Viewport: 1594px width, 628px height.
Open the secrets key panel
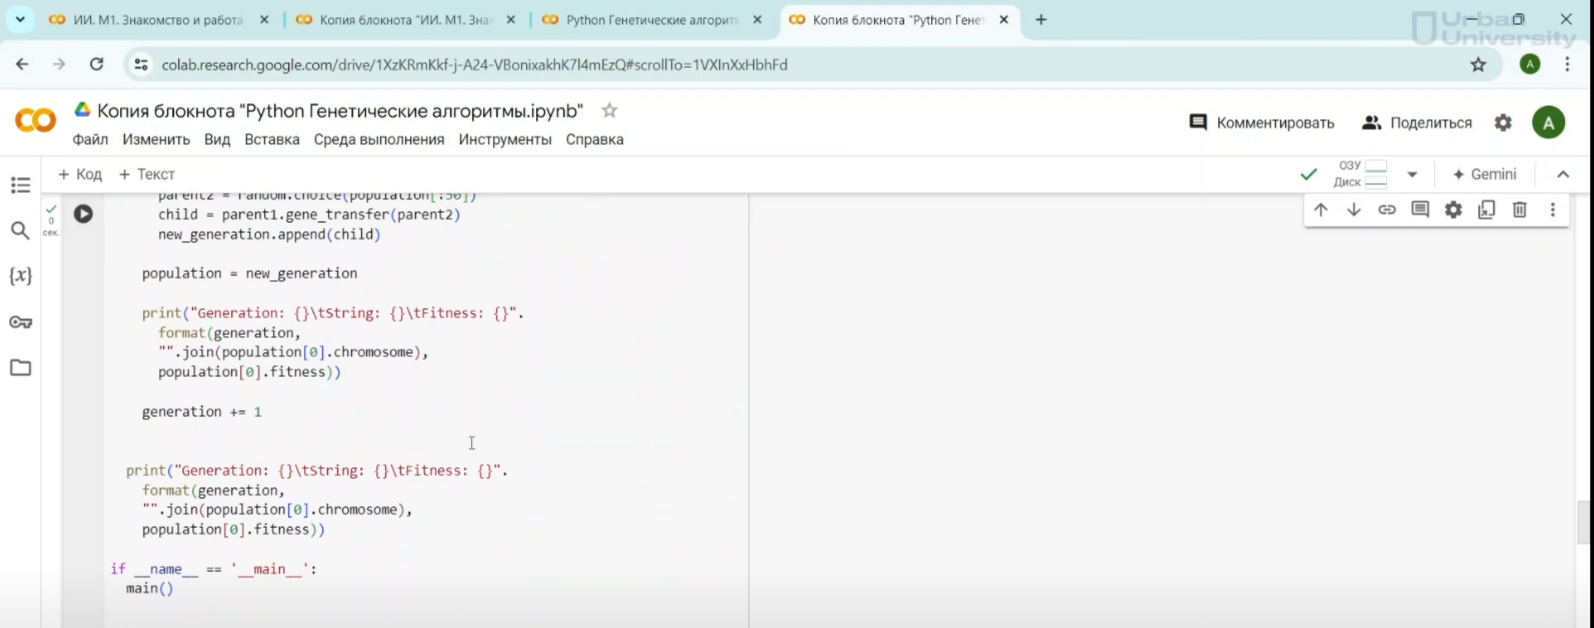pyautogui.click(x=20, y=322)
